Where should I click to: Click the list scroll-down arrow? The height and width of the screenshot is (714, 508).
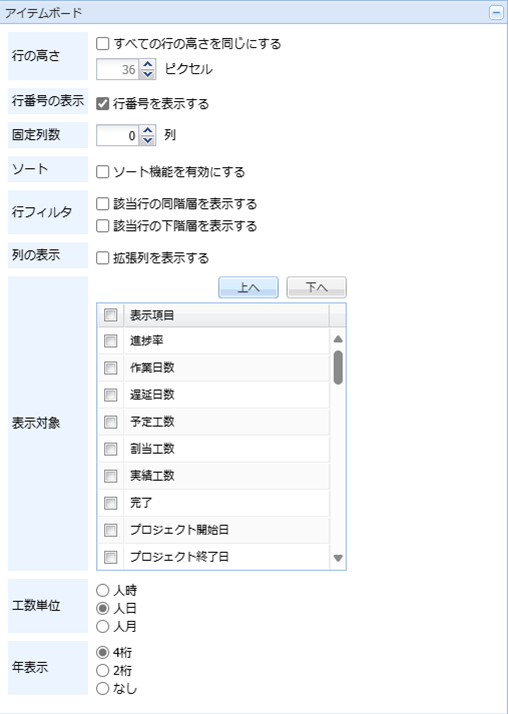point(338,558)
